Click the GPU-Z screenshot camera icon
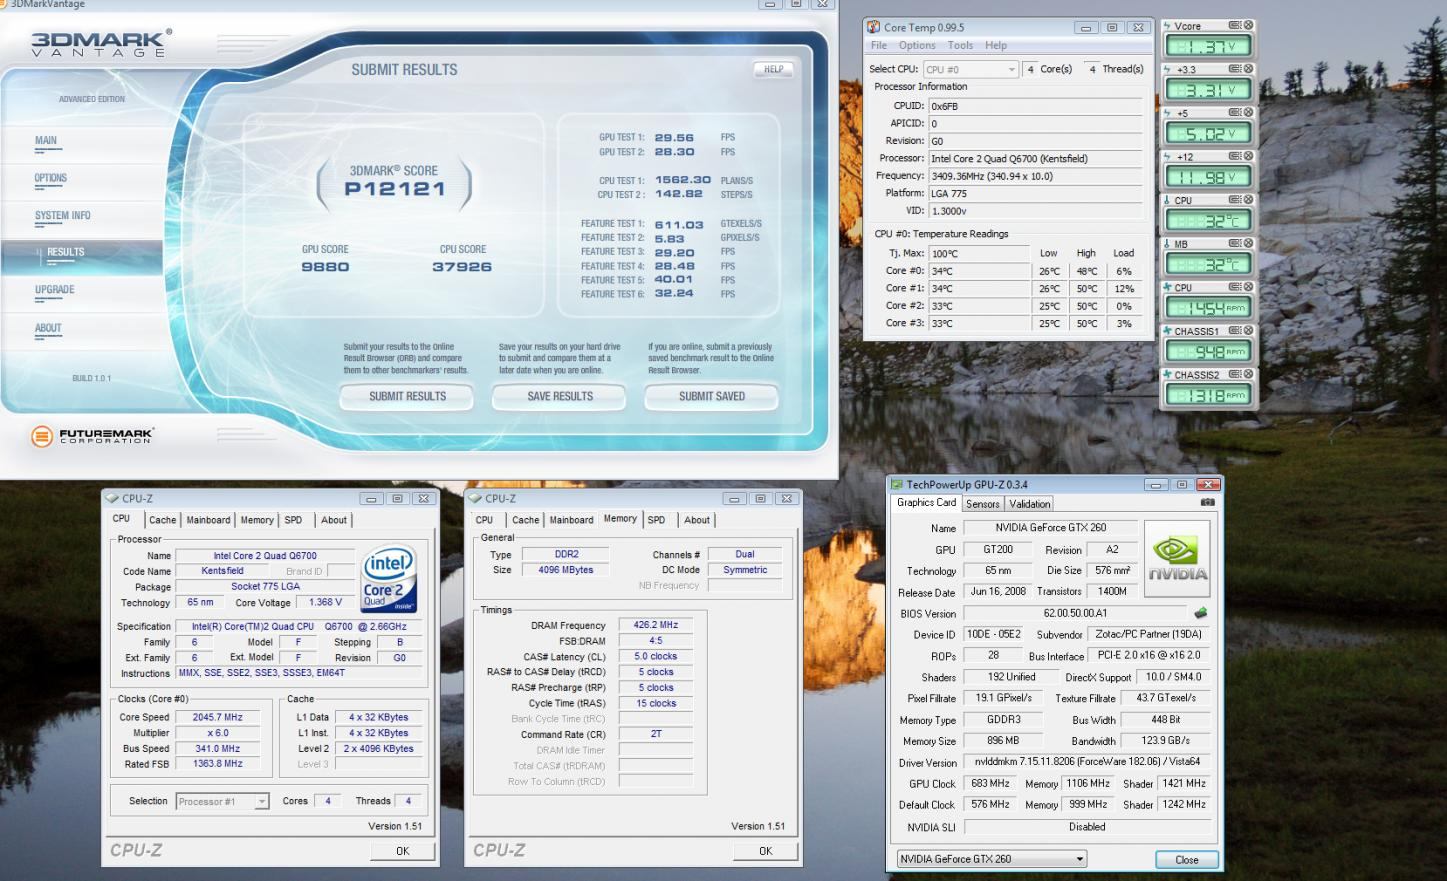The width and height of the screenshot is (1447, 881). coord(1207,502)
